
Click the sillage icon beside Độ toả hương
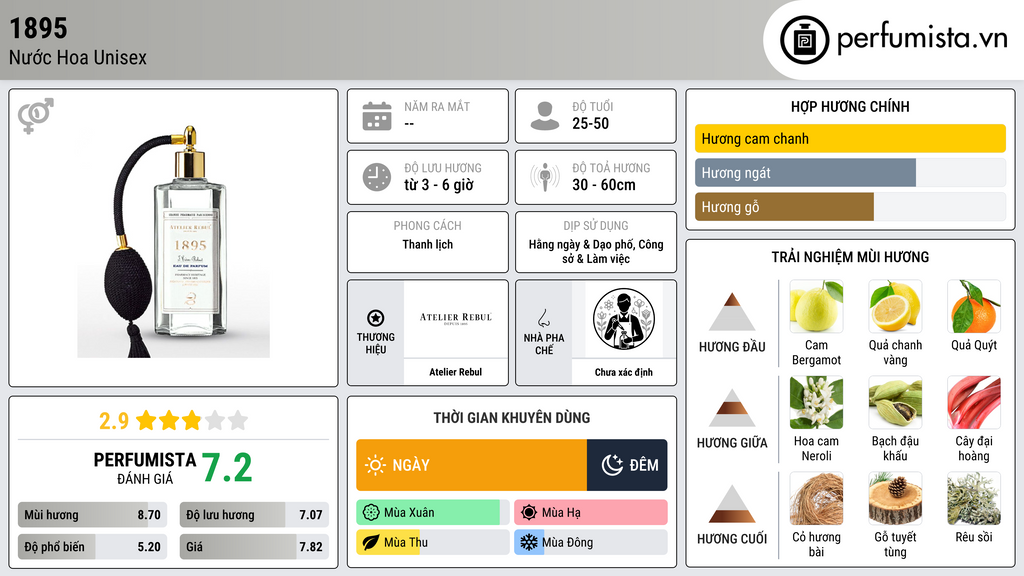point(545,177)
